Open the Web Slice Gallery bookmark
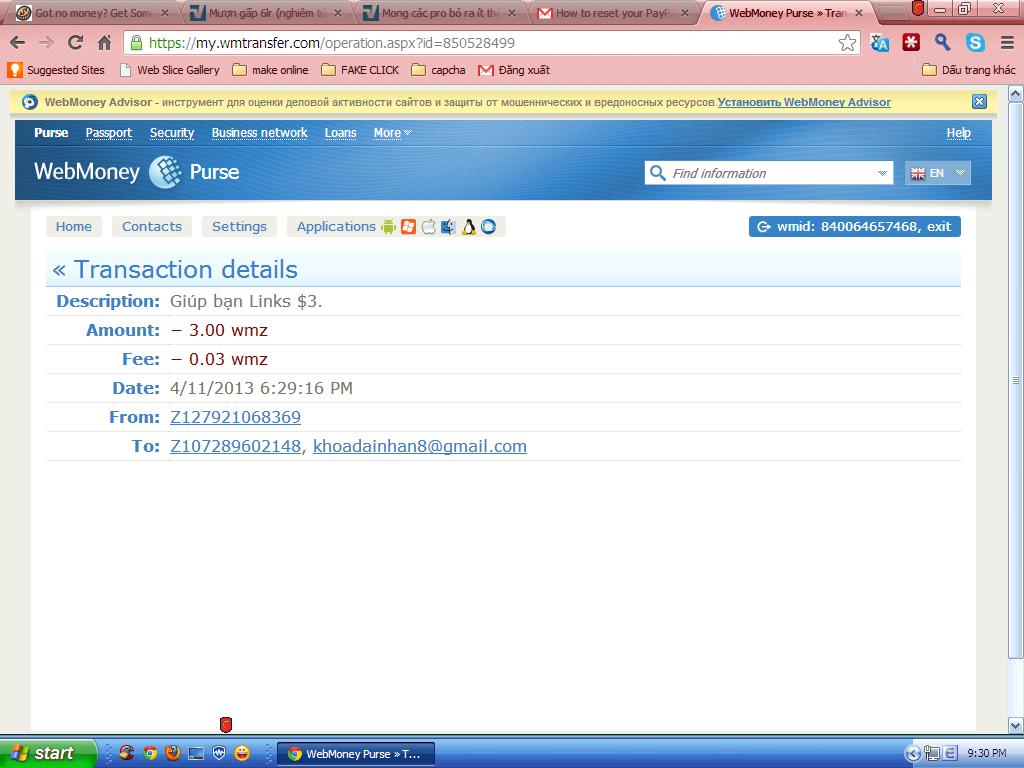The height and width of the screenshot is (768, 1024). coord(170,70)
